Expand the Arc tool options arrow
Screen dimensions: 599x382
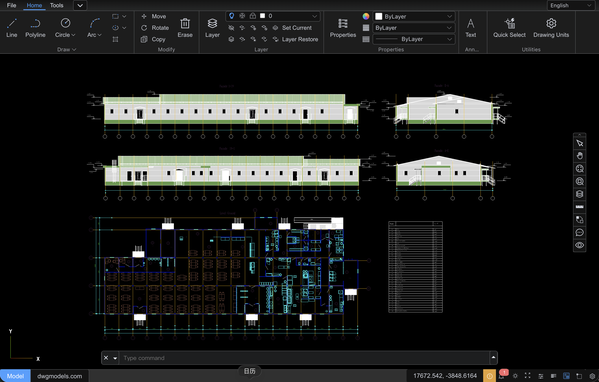click(x=99, y=35)
